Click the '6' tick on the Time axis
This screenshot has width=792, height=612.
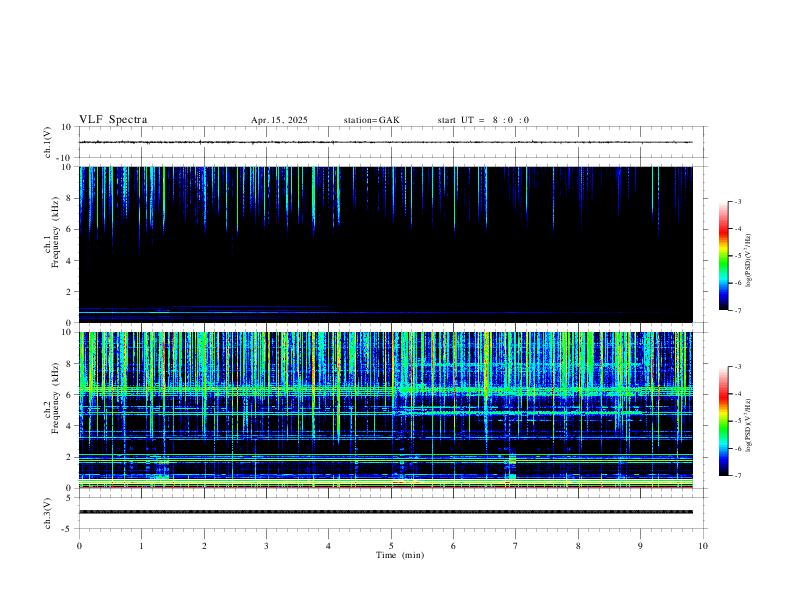(454, 546)
